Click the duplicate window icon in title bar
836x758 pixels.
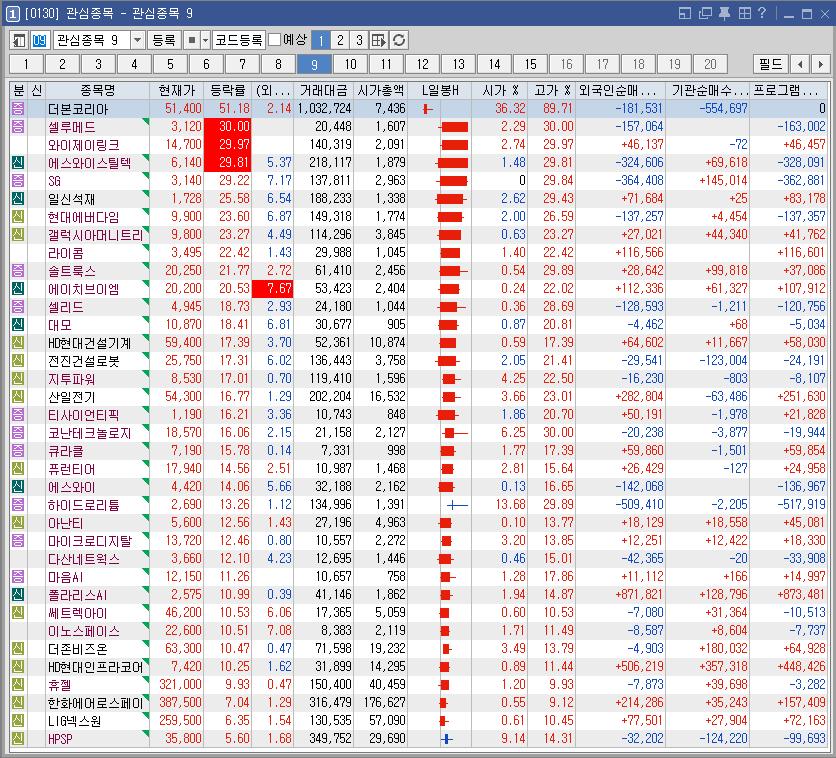tap(705, 13)
